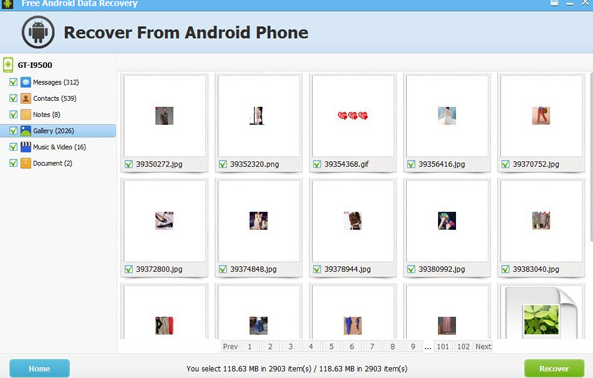Screen dimensions: 593x378
Task: Click the app icon in title bar
Action: pos(7,4)
